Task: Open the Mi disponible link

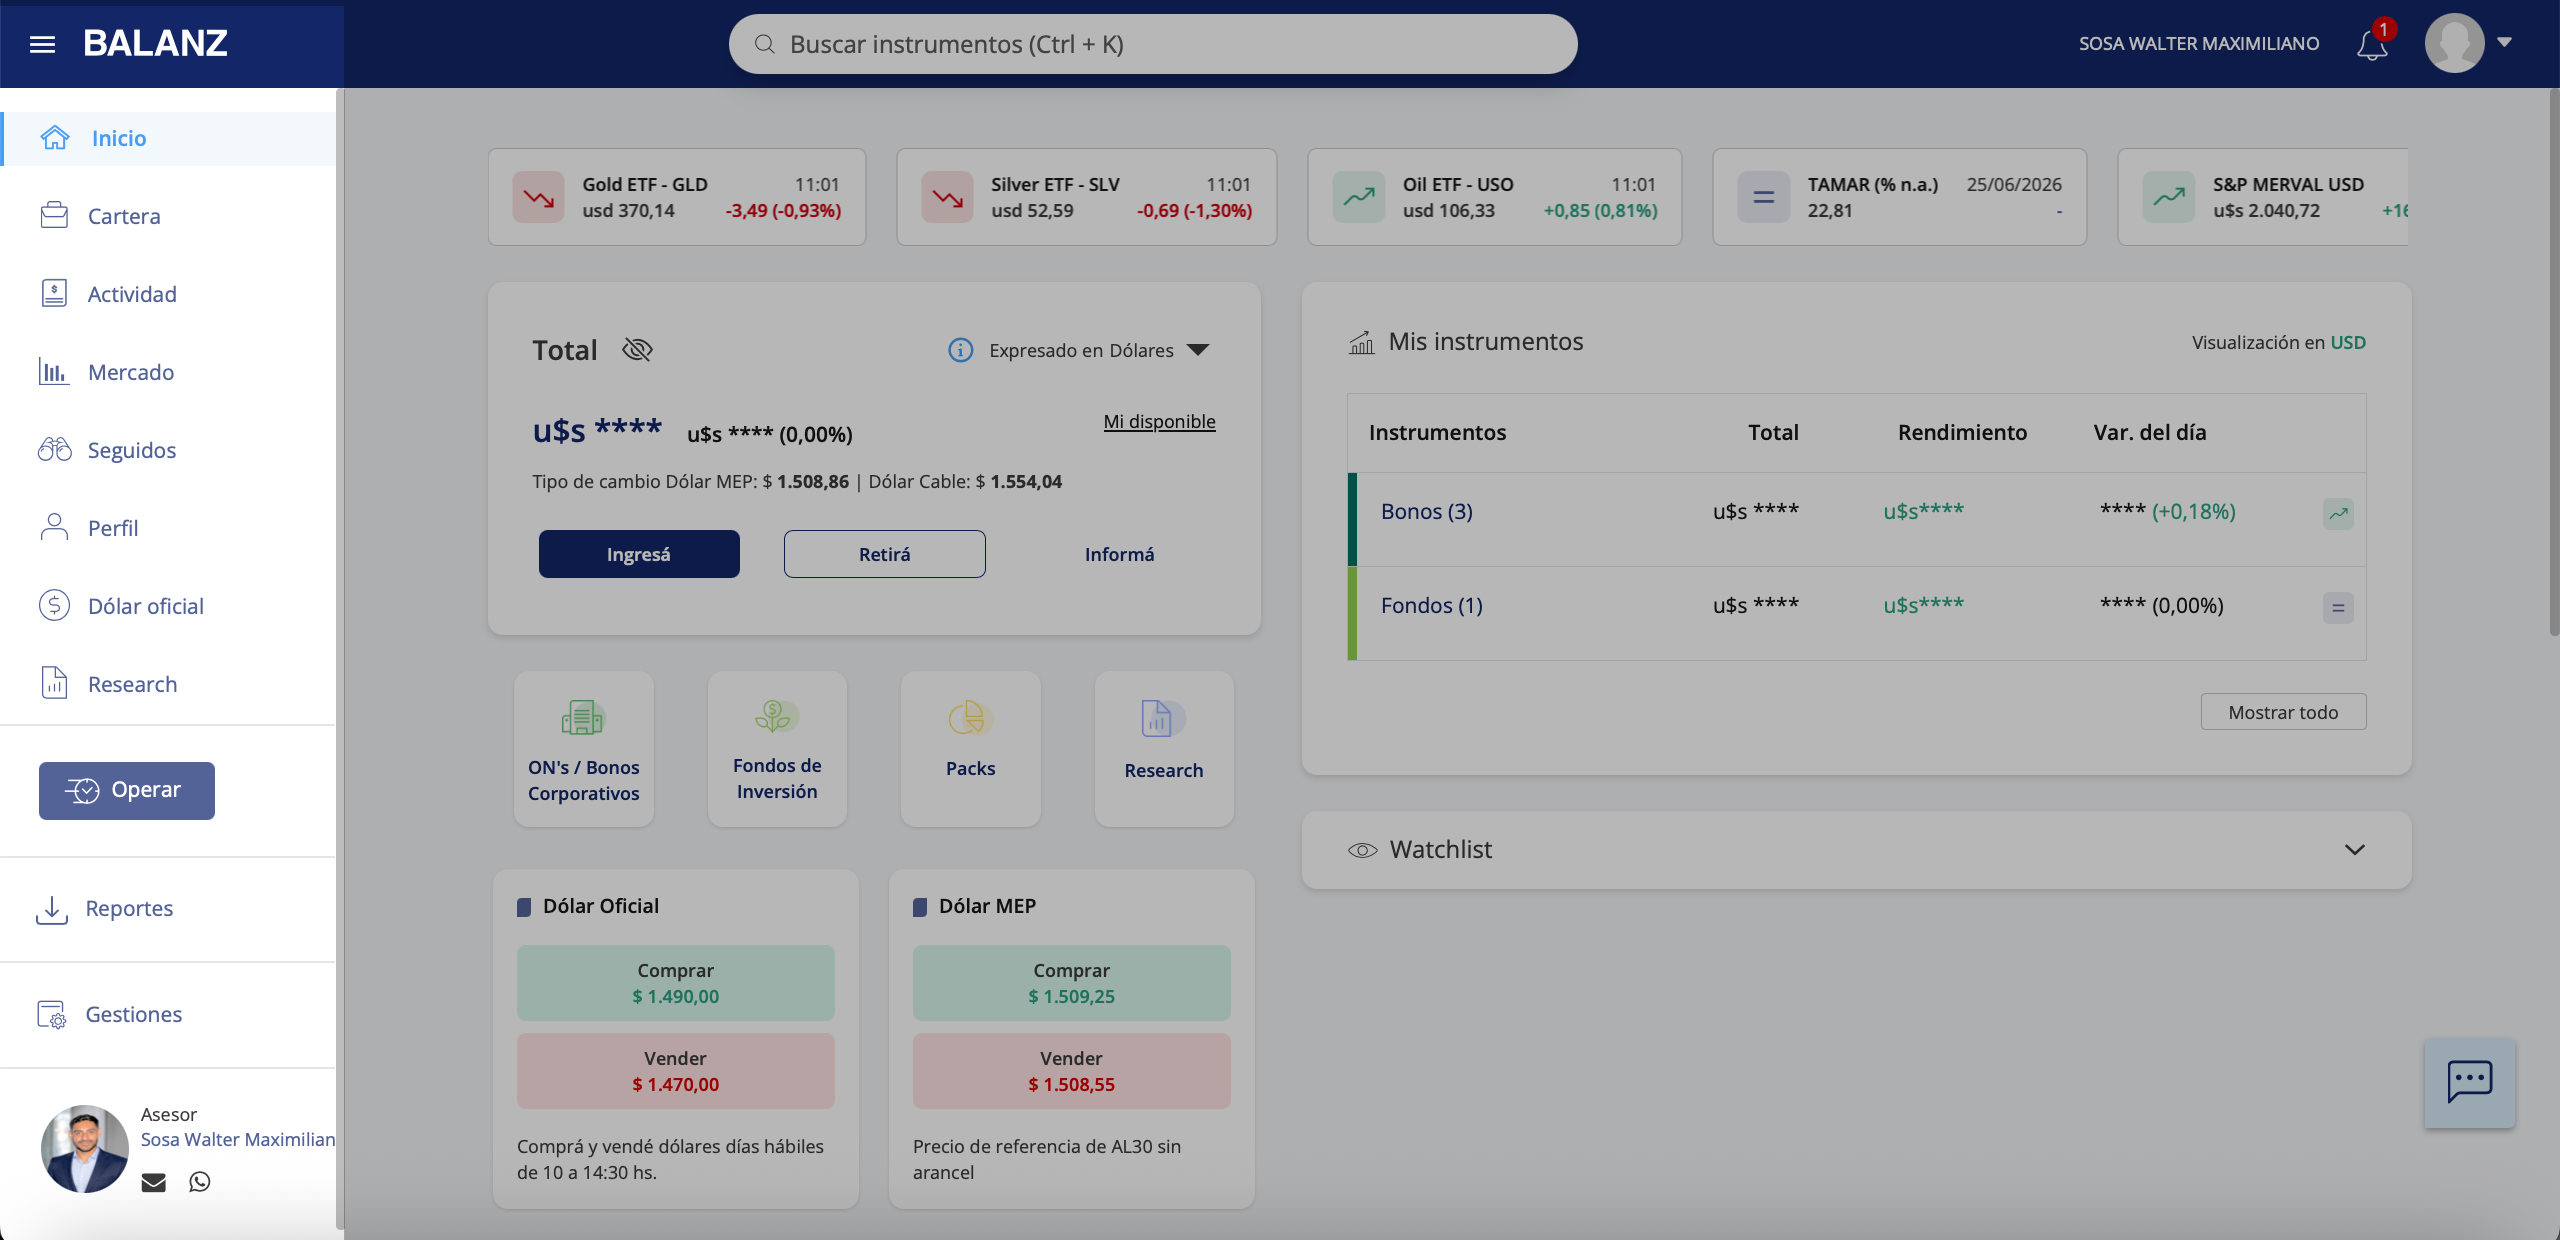Action: click(x=1159, y=421)
